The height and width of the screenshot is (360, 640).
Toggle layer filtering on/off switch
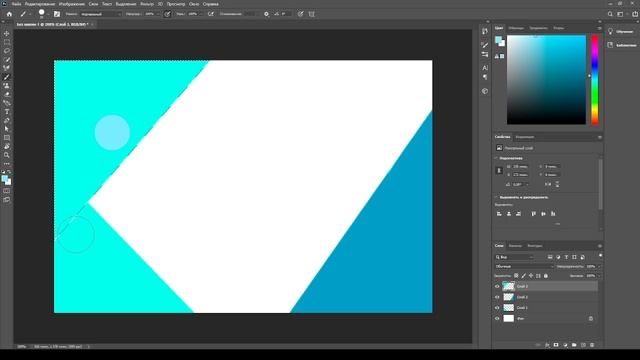pos(600,256)
